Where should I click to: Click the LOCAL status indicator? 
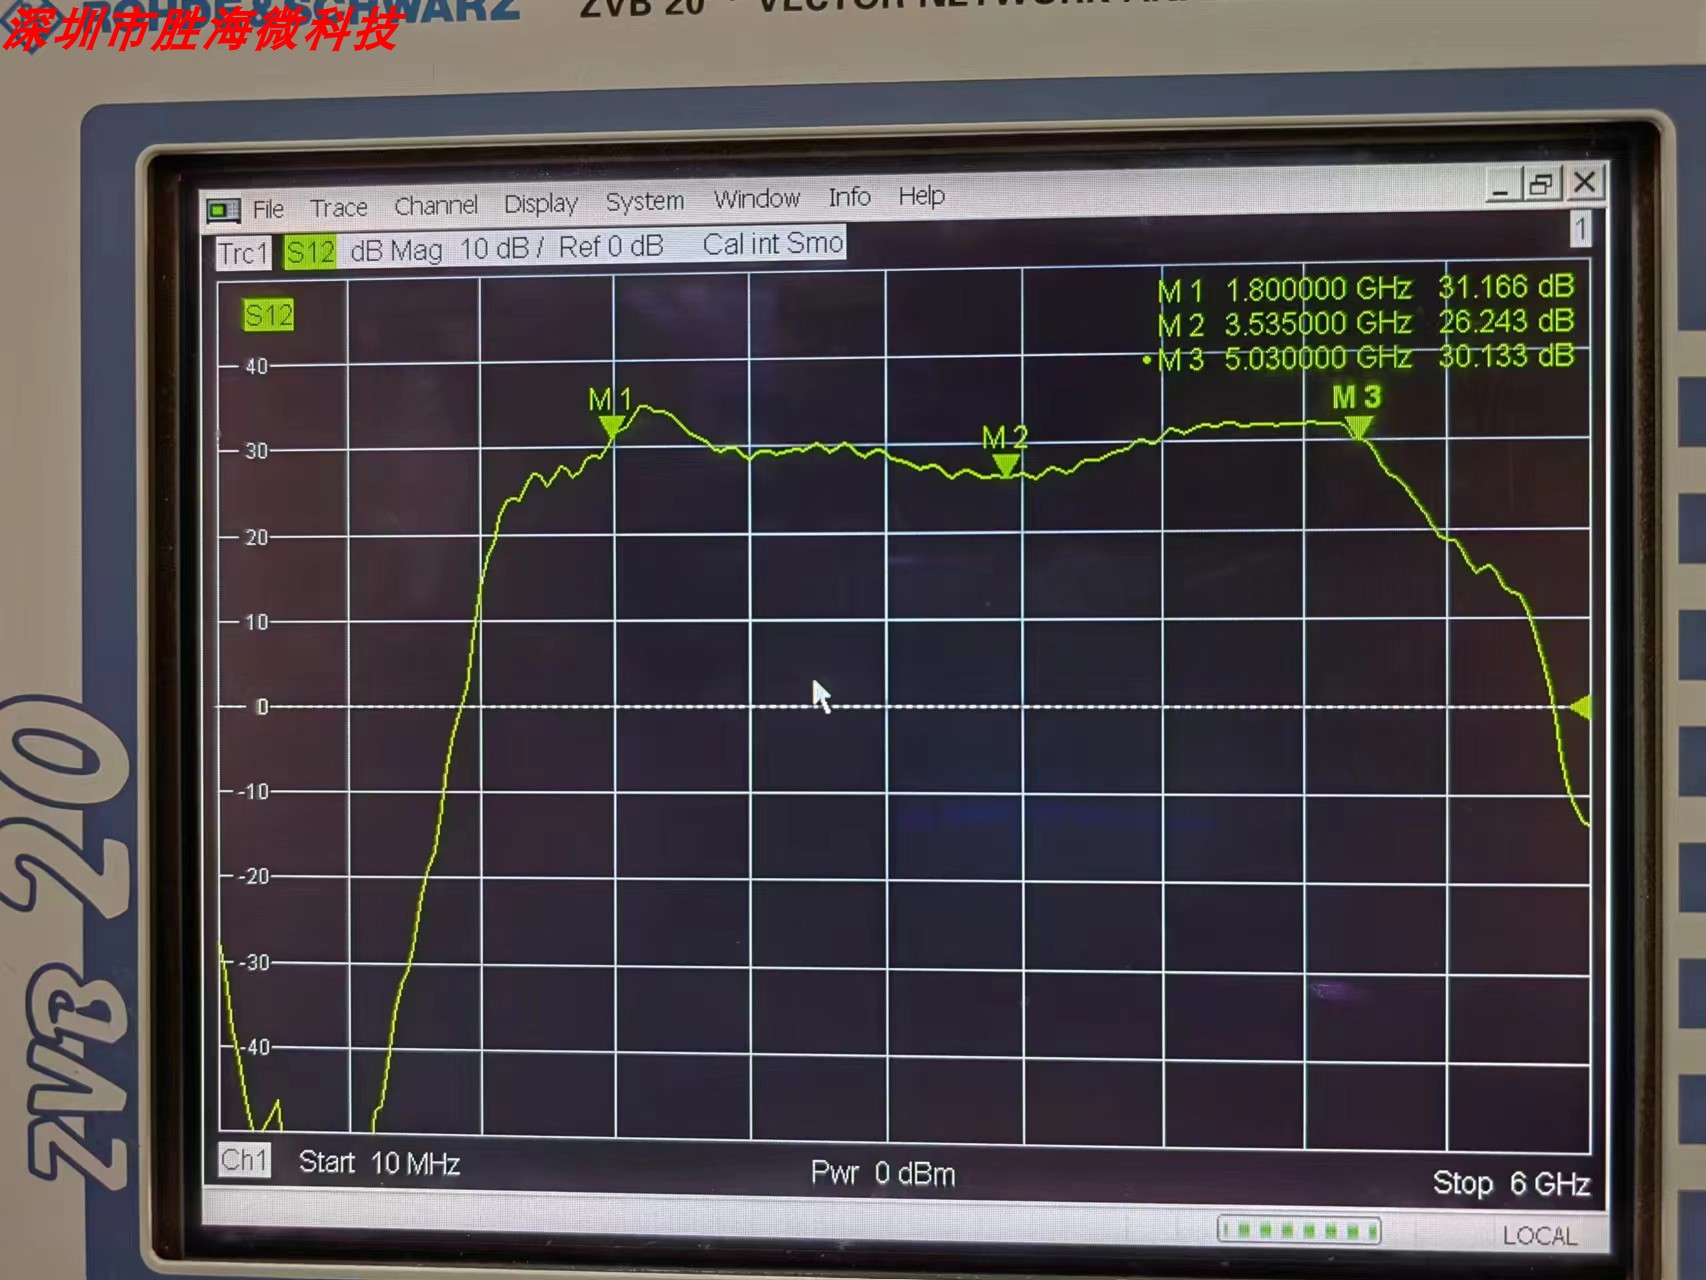coord(1540,1236)
